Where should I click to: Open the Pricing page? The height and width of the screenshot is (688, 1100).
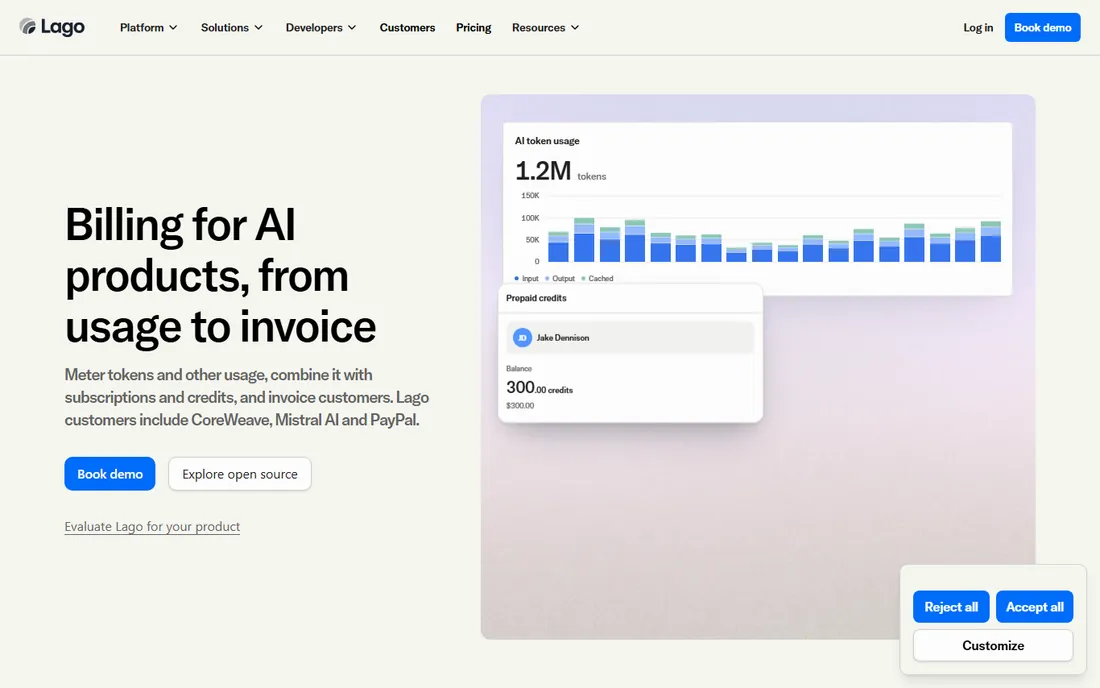click(474, 27)
